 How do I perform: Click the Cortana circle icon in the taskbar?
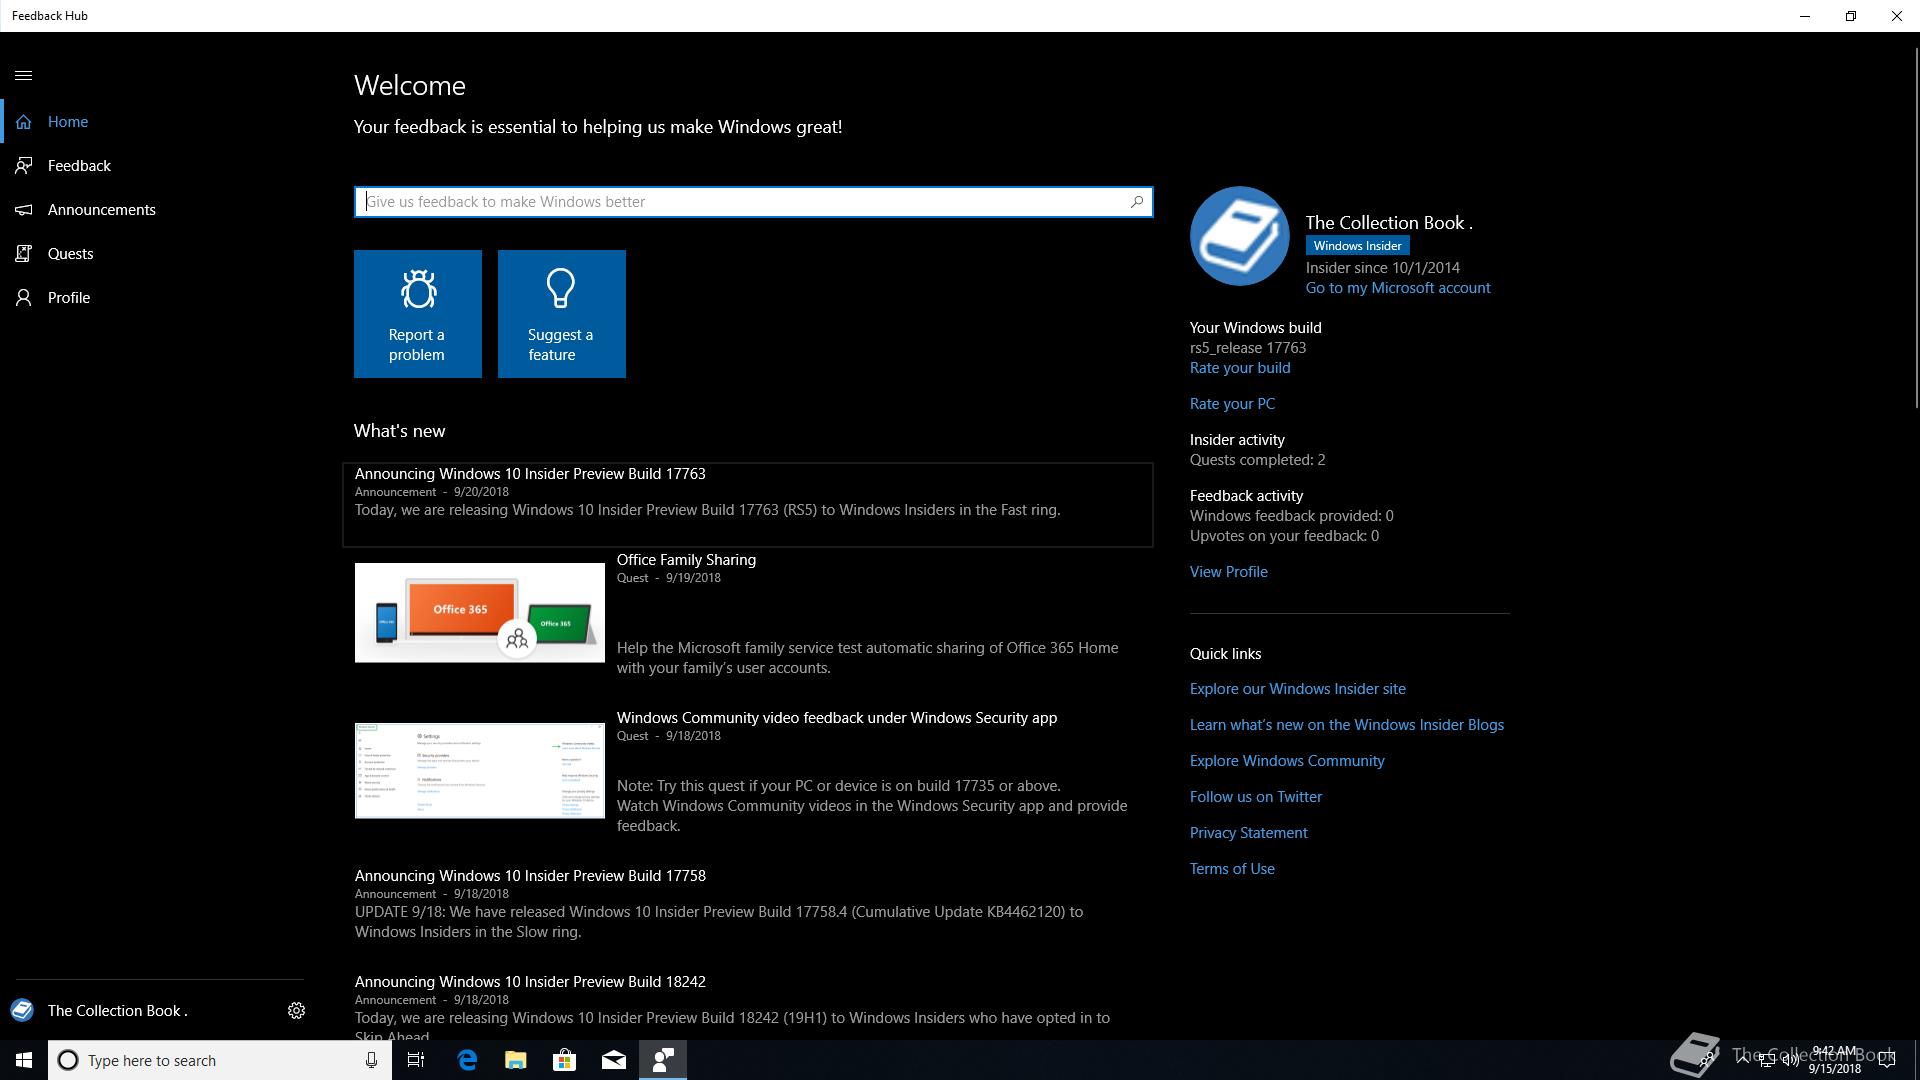(68, 1060)
